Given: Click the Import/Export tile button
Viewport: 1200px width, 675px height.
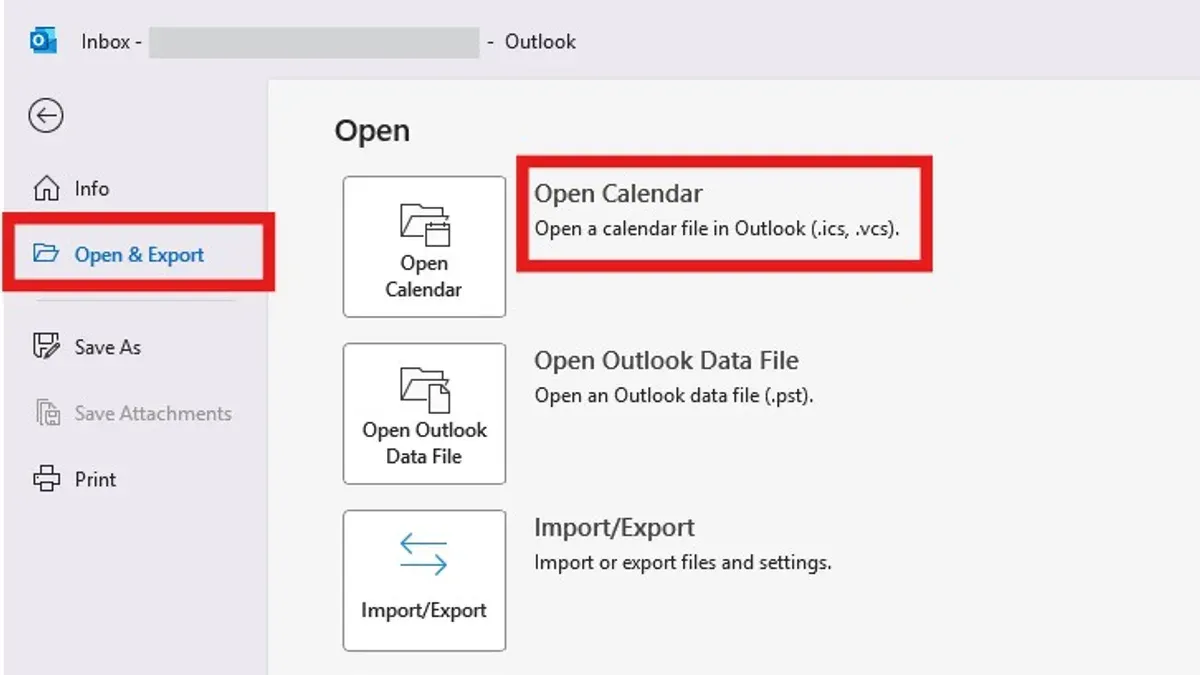Looking at the screenshot, I should (424, 581).
